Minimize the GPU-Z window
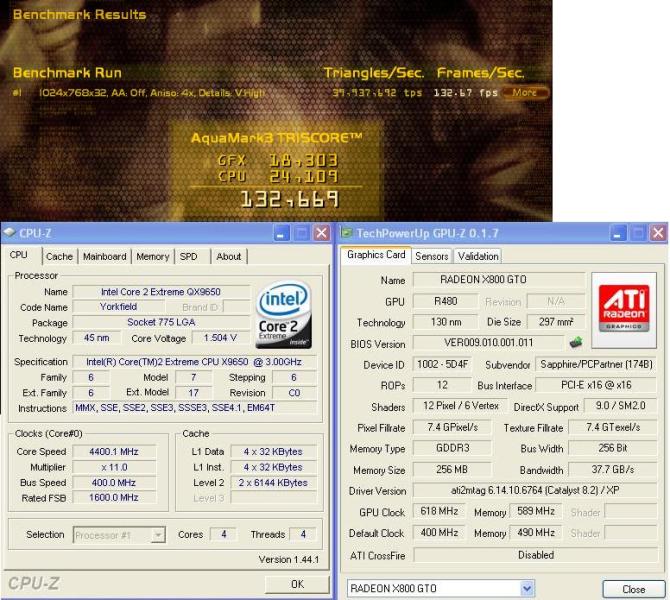670x600 pixels. 618,233
